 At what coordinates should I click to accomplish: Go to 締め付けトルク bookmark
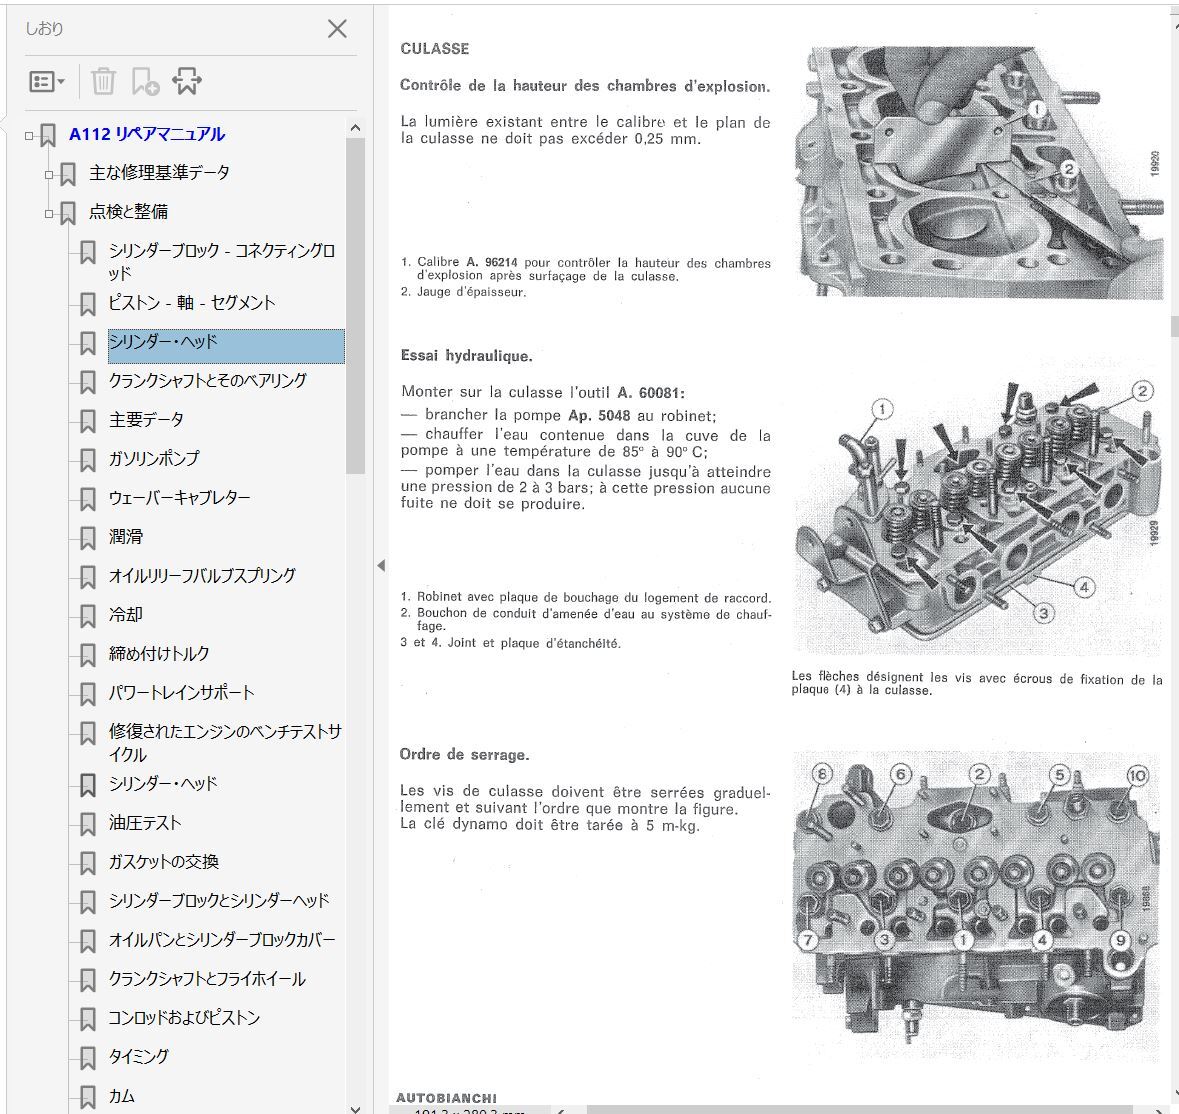[159, 654]
